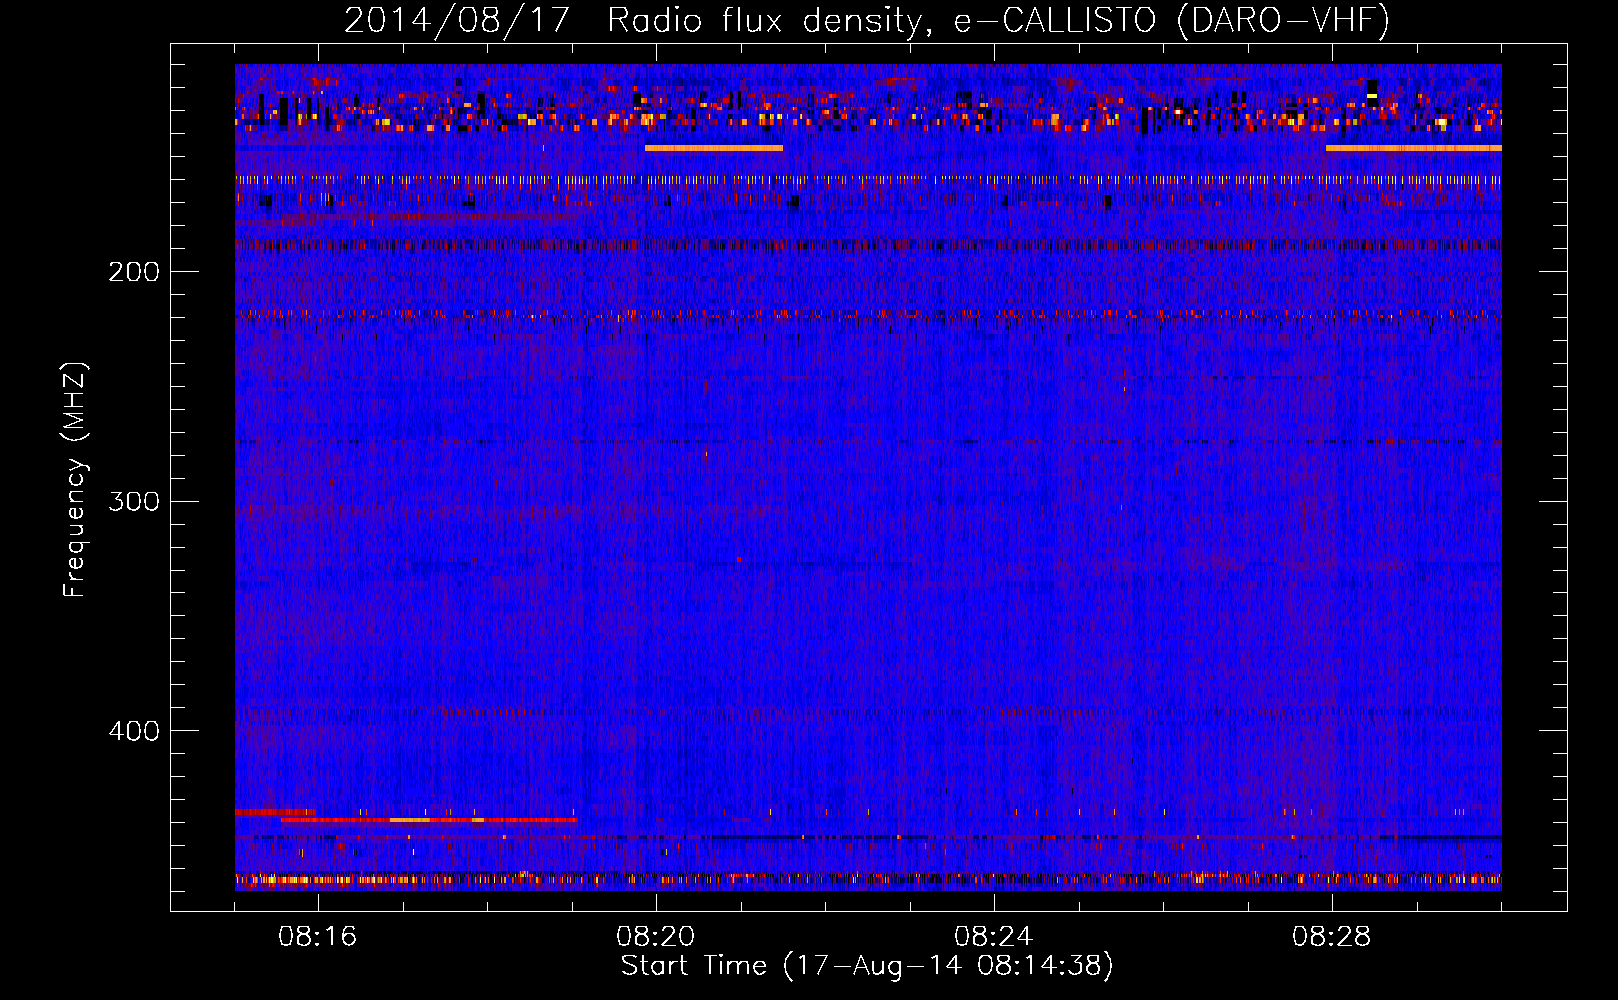The width and height of the screenshot is (1618, 1000).
Task: Click the 300 frequency tick label
Action: (134, 501)
